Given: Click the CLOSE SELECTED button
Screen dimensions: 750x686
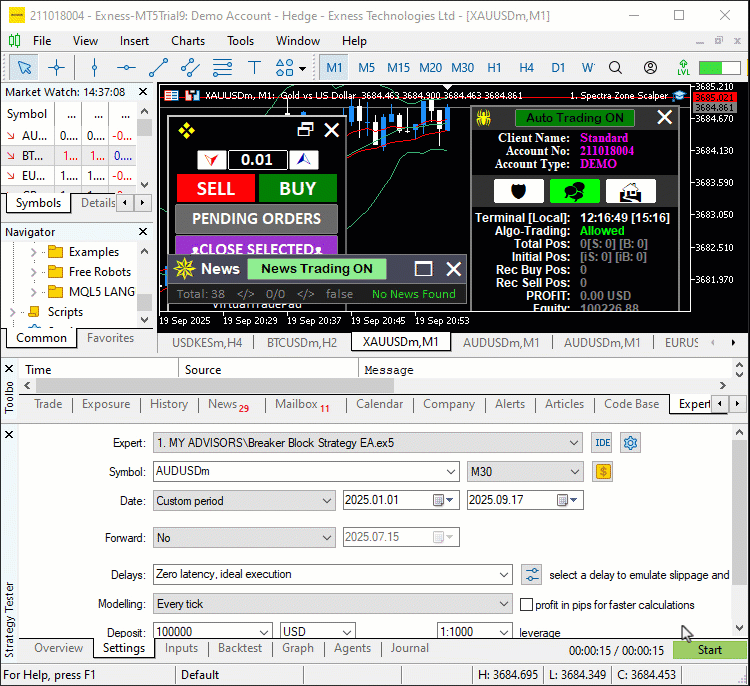Looking at the screenshot, I should click(256, 245).
